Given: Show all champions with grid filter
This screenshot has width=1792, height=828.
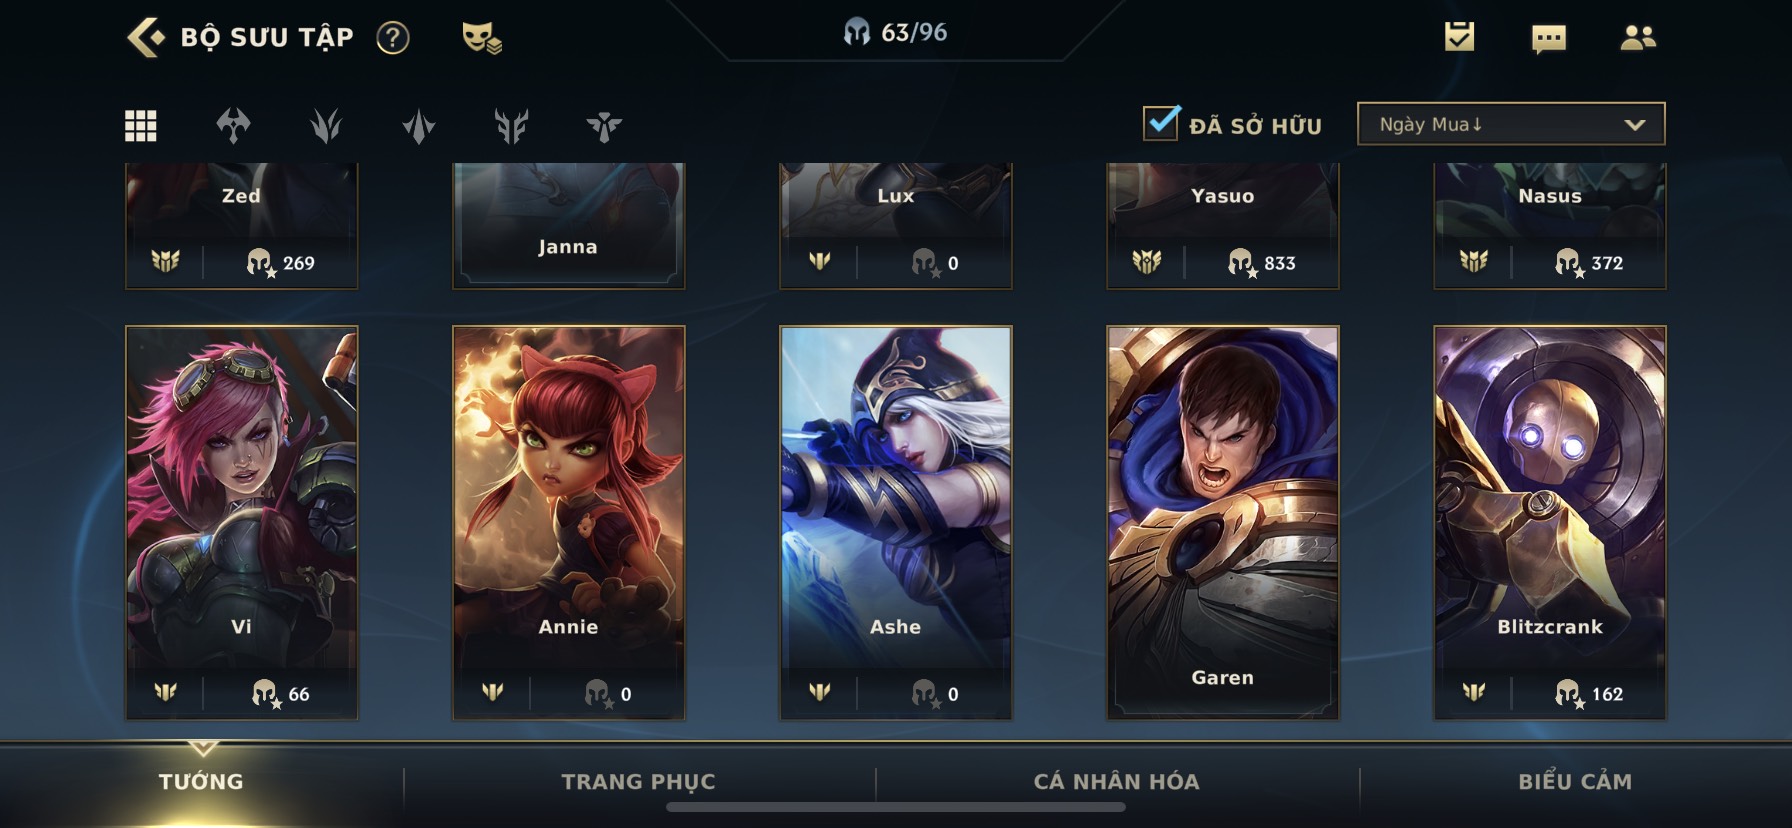Looking at the screenshot, I should [140, 126].
